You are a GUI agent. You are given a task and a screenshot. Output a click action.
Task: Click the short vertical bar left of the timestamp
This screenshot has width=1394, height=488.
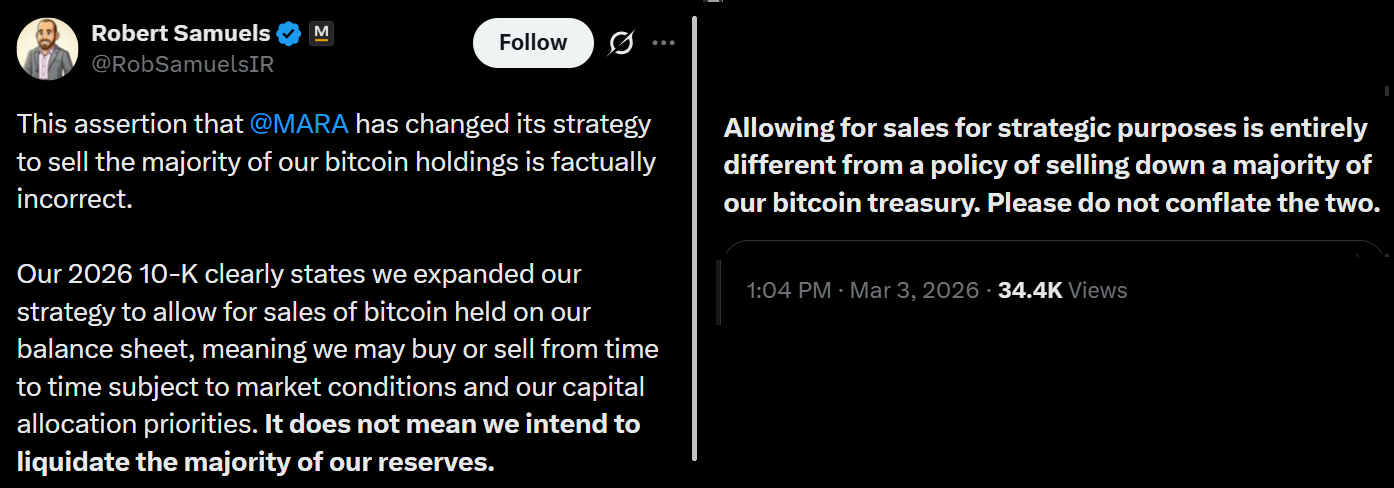pyautogui.click(x=720, y=292)
